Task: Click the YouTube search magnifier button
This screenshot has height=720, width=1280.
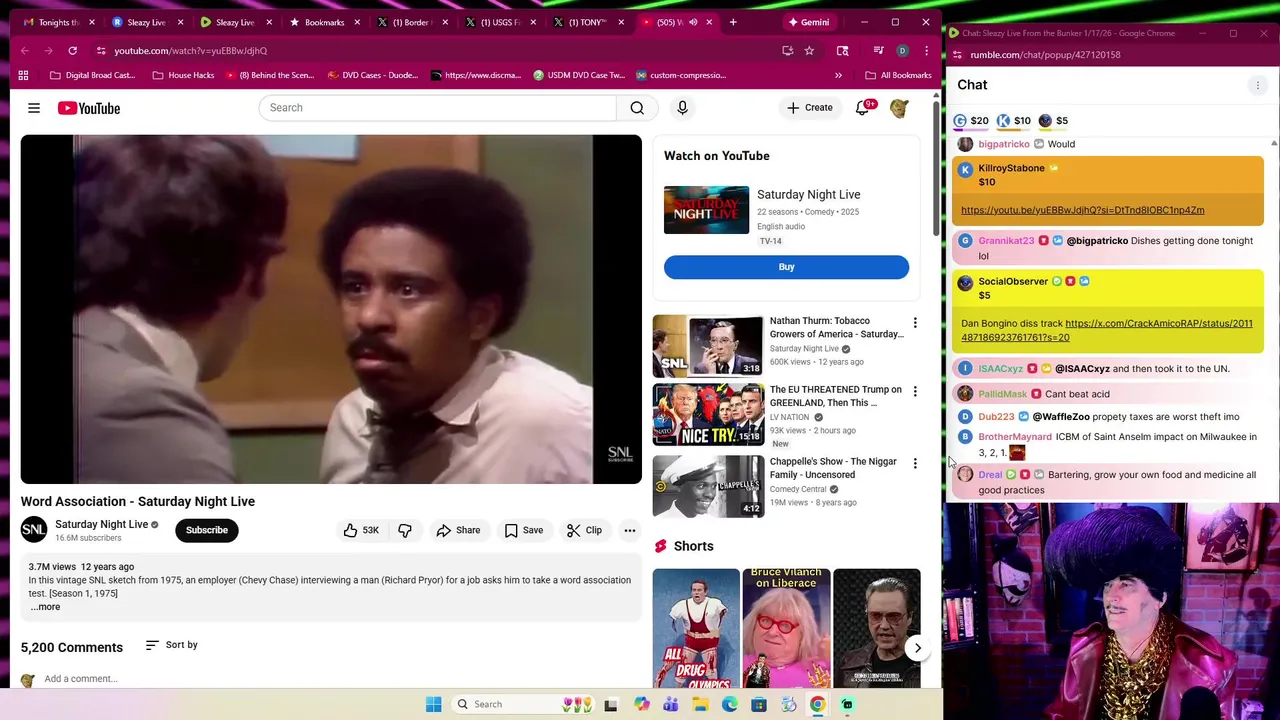Action: 637,108
